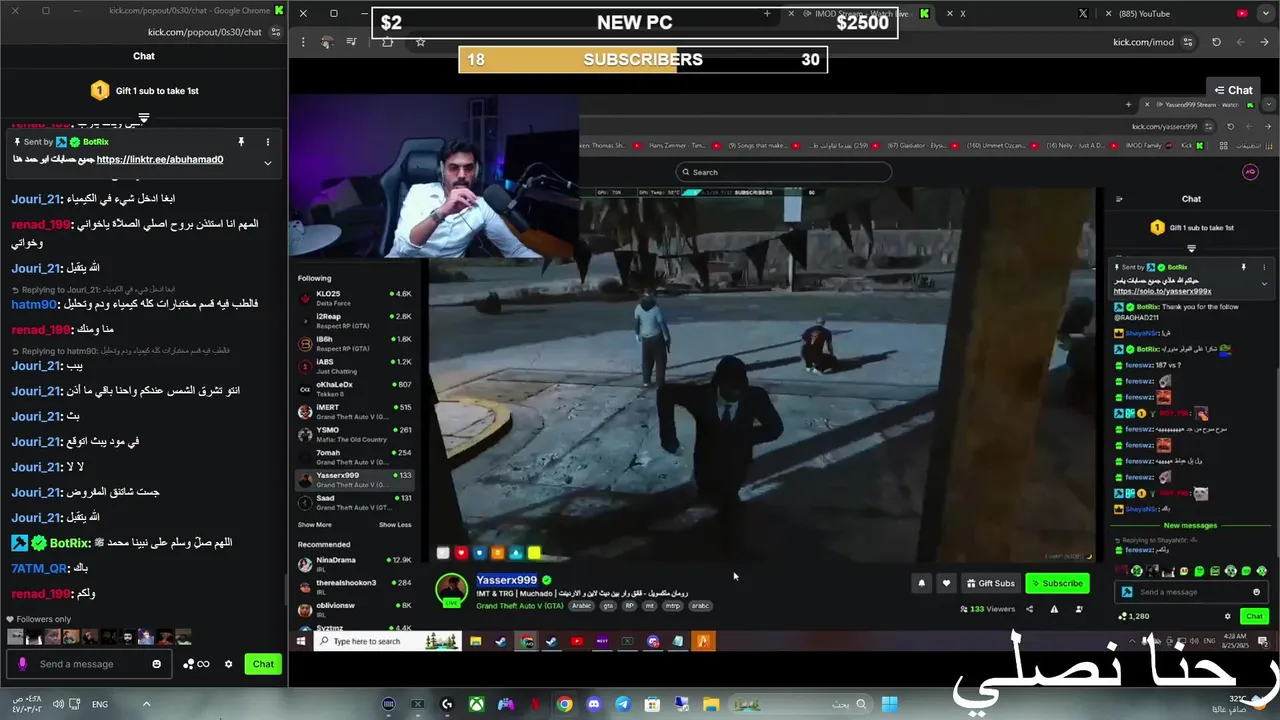Screen dimensions: 1280x720
Task: Click the Yasserx999 channel name
Action: [x=506, y=580]
